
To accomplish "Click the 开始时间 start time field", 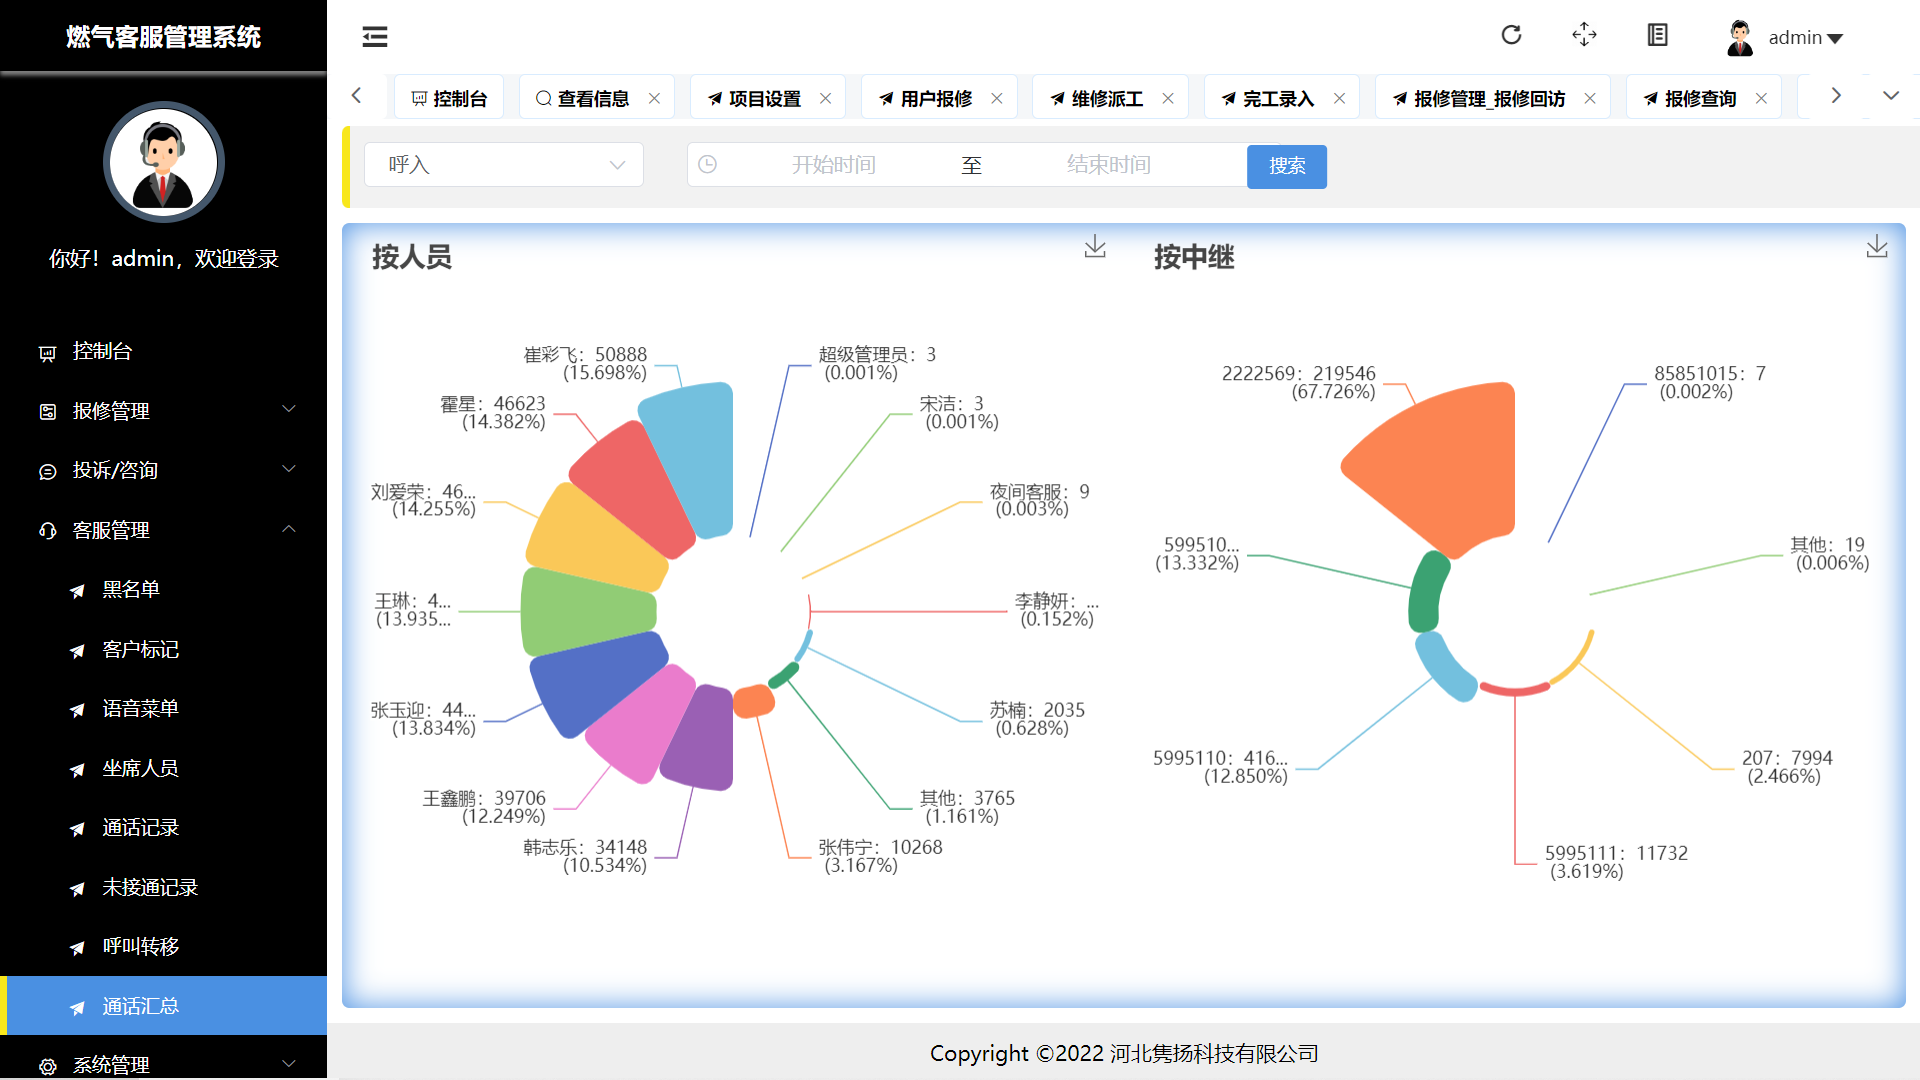I will tap(834, 165).
